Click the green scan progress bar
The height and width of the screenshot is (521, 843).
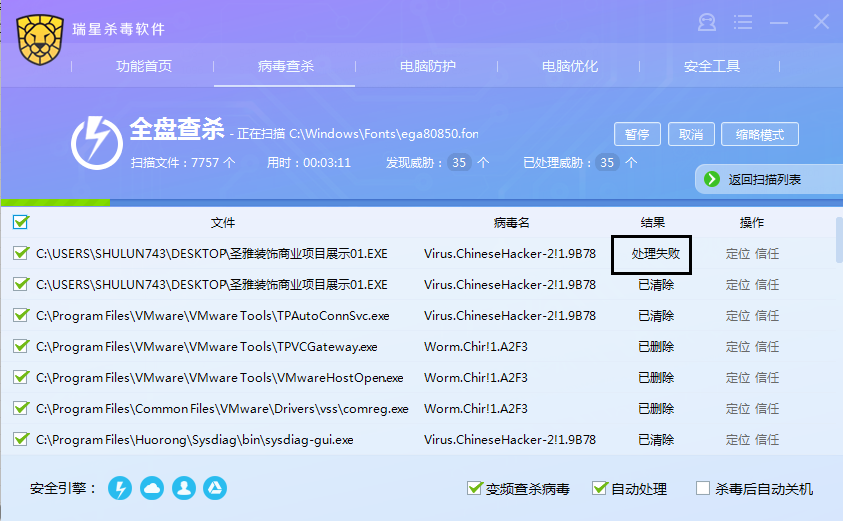[x=55, y=203]
